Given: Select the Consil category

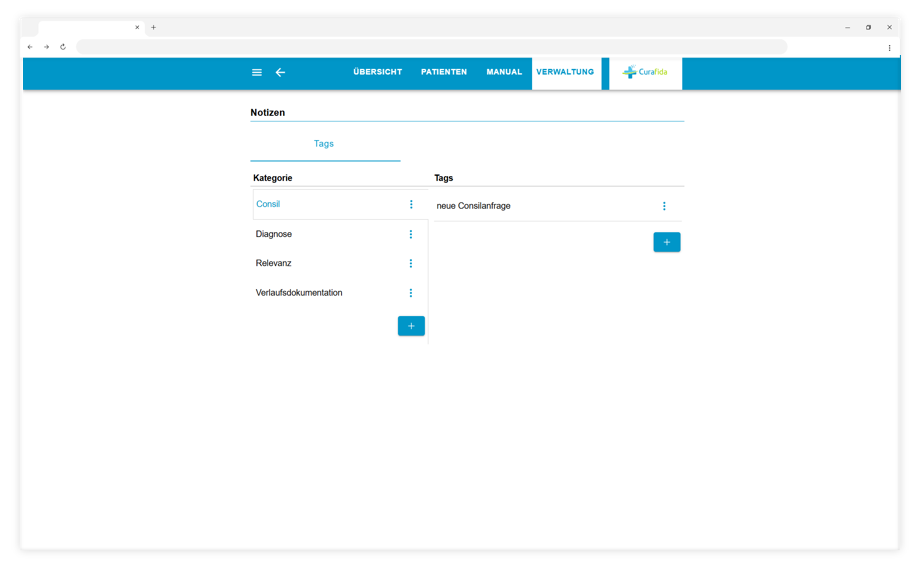Looking at the screenshot, I should [x=340, y=204].
